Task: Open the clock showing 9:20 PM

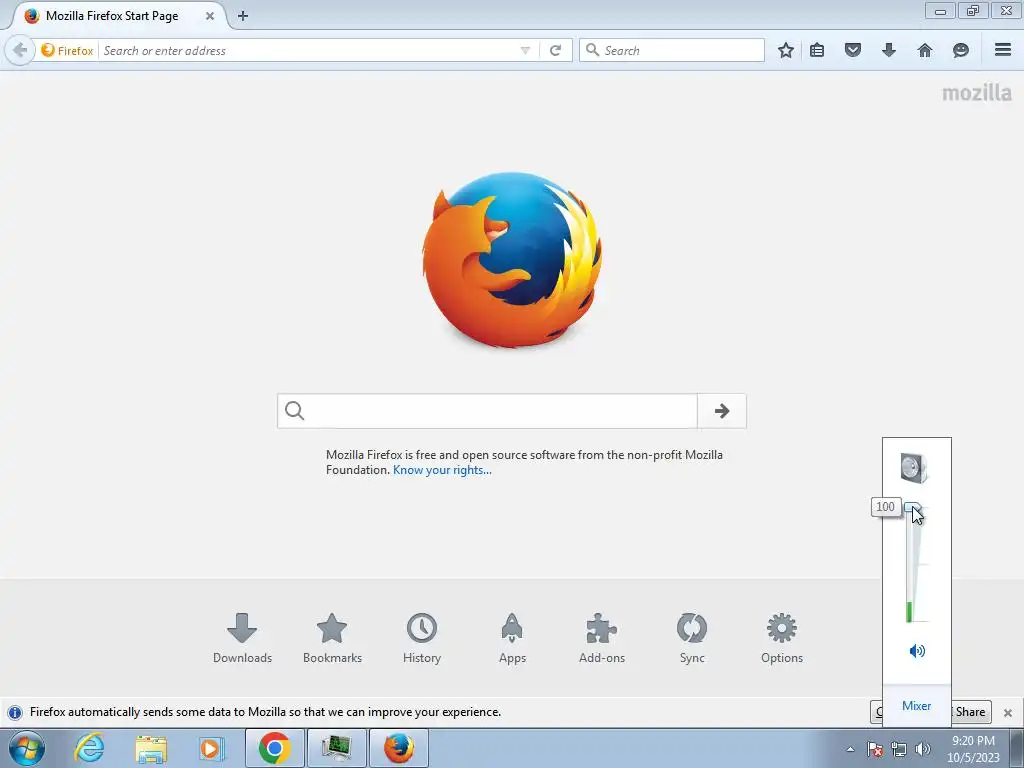Action: (973, 749)
